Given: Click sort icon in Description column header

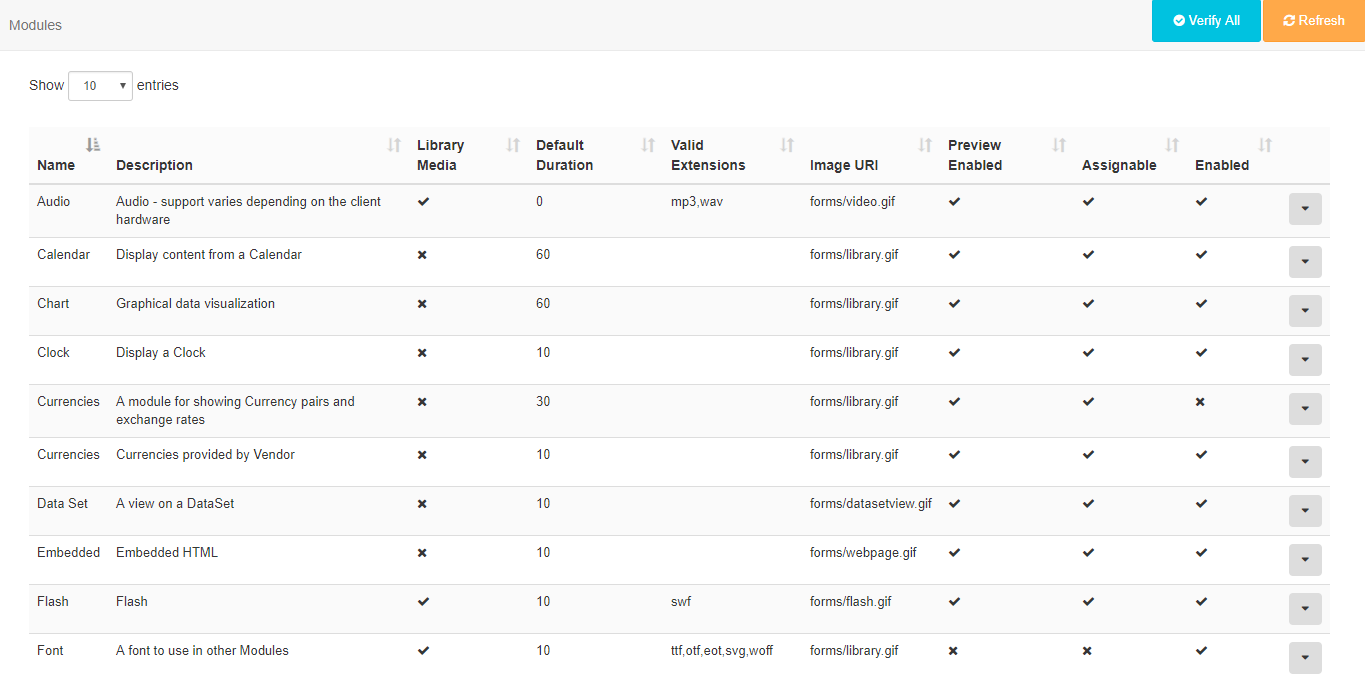Looking at the screenshot, I should tap(394, 145).
